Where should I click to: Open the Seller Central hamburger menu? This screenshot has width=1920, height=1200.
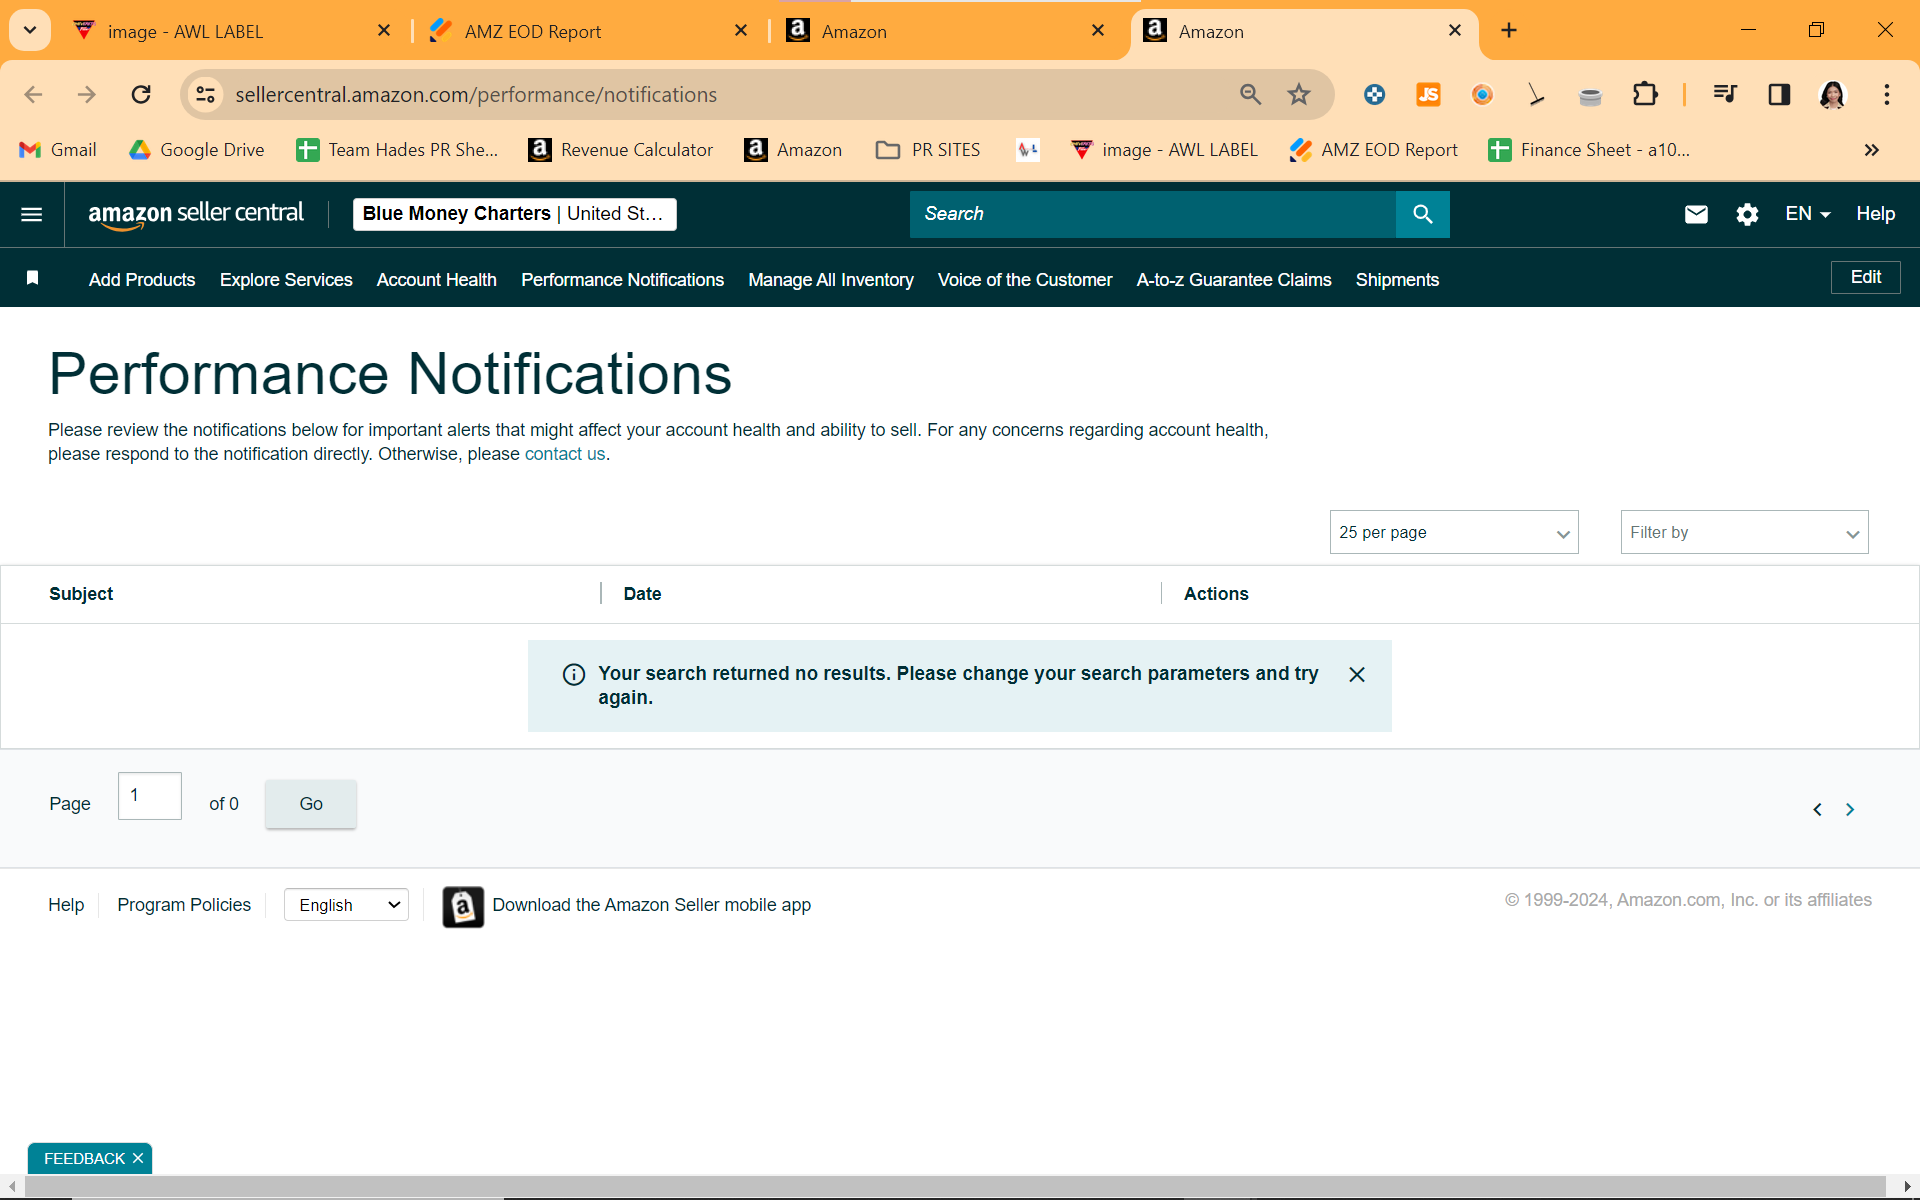[x=32, y=214]
